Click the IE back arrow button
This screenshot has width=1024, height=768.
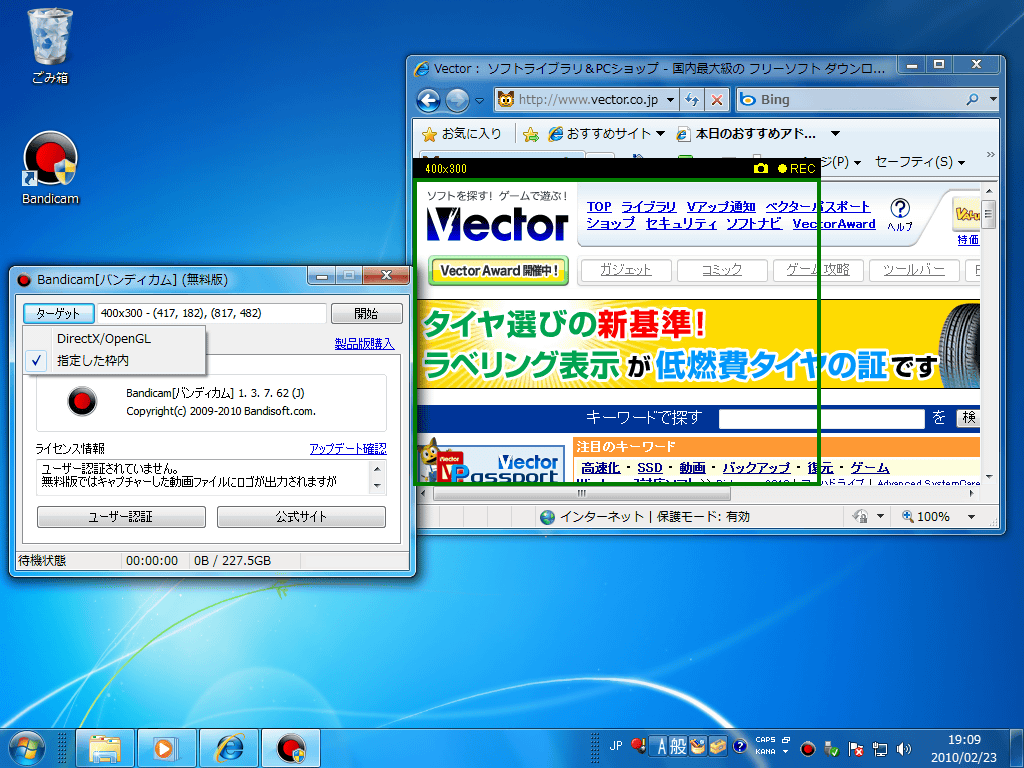tap(428, 100)
